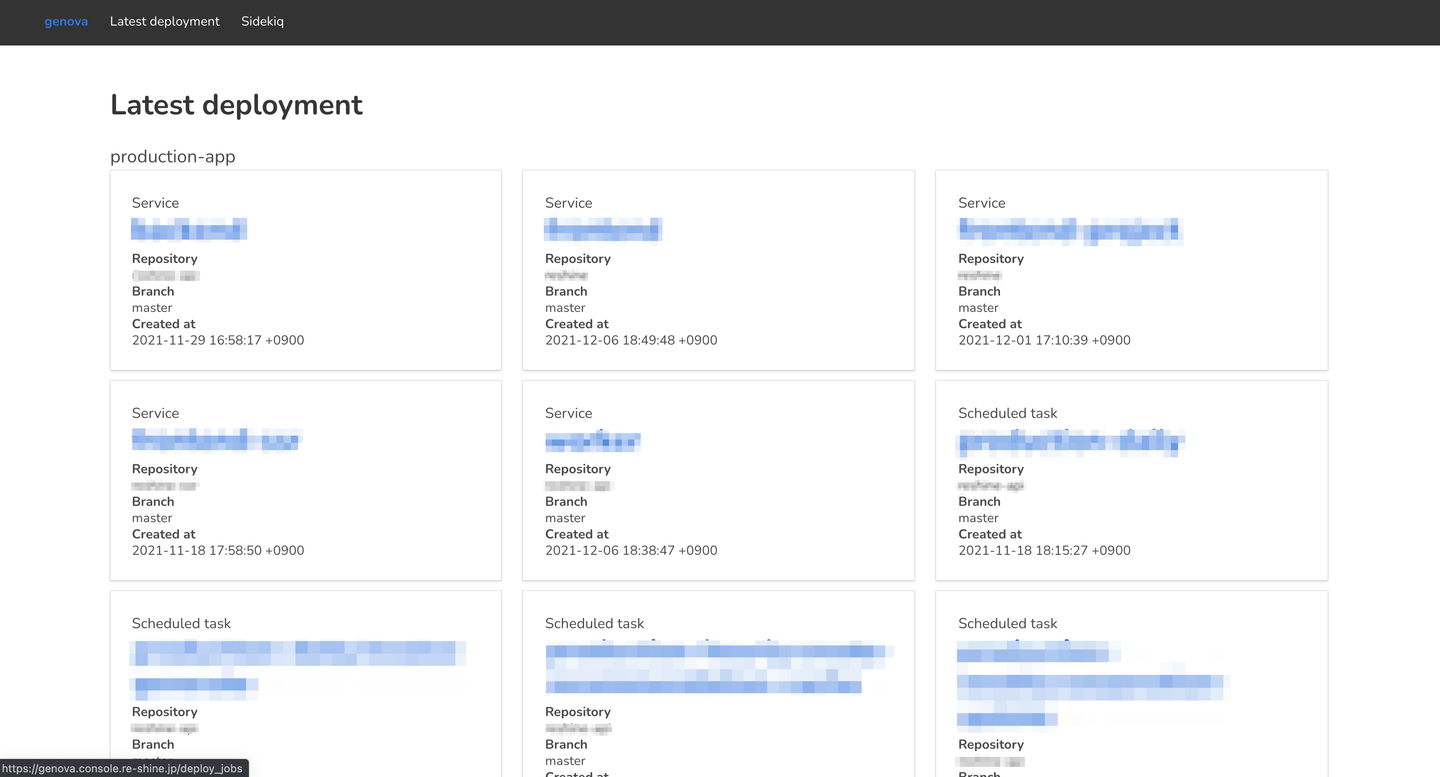Open service link in card created 2021-12-06 18:49:48

[x=603, y=230]
